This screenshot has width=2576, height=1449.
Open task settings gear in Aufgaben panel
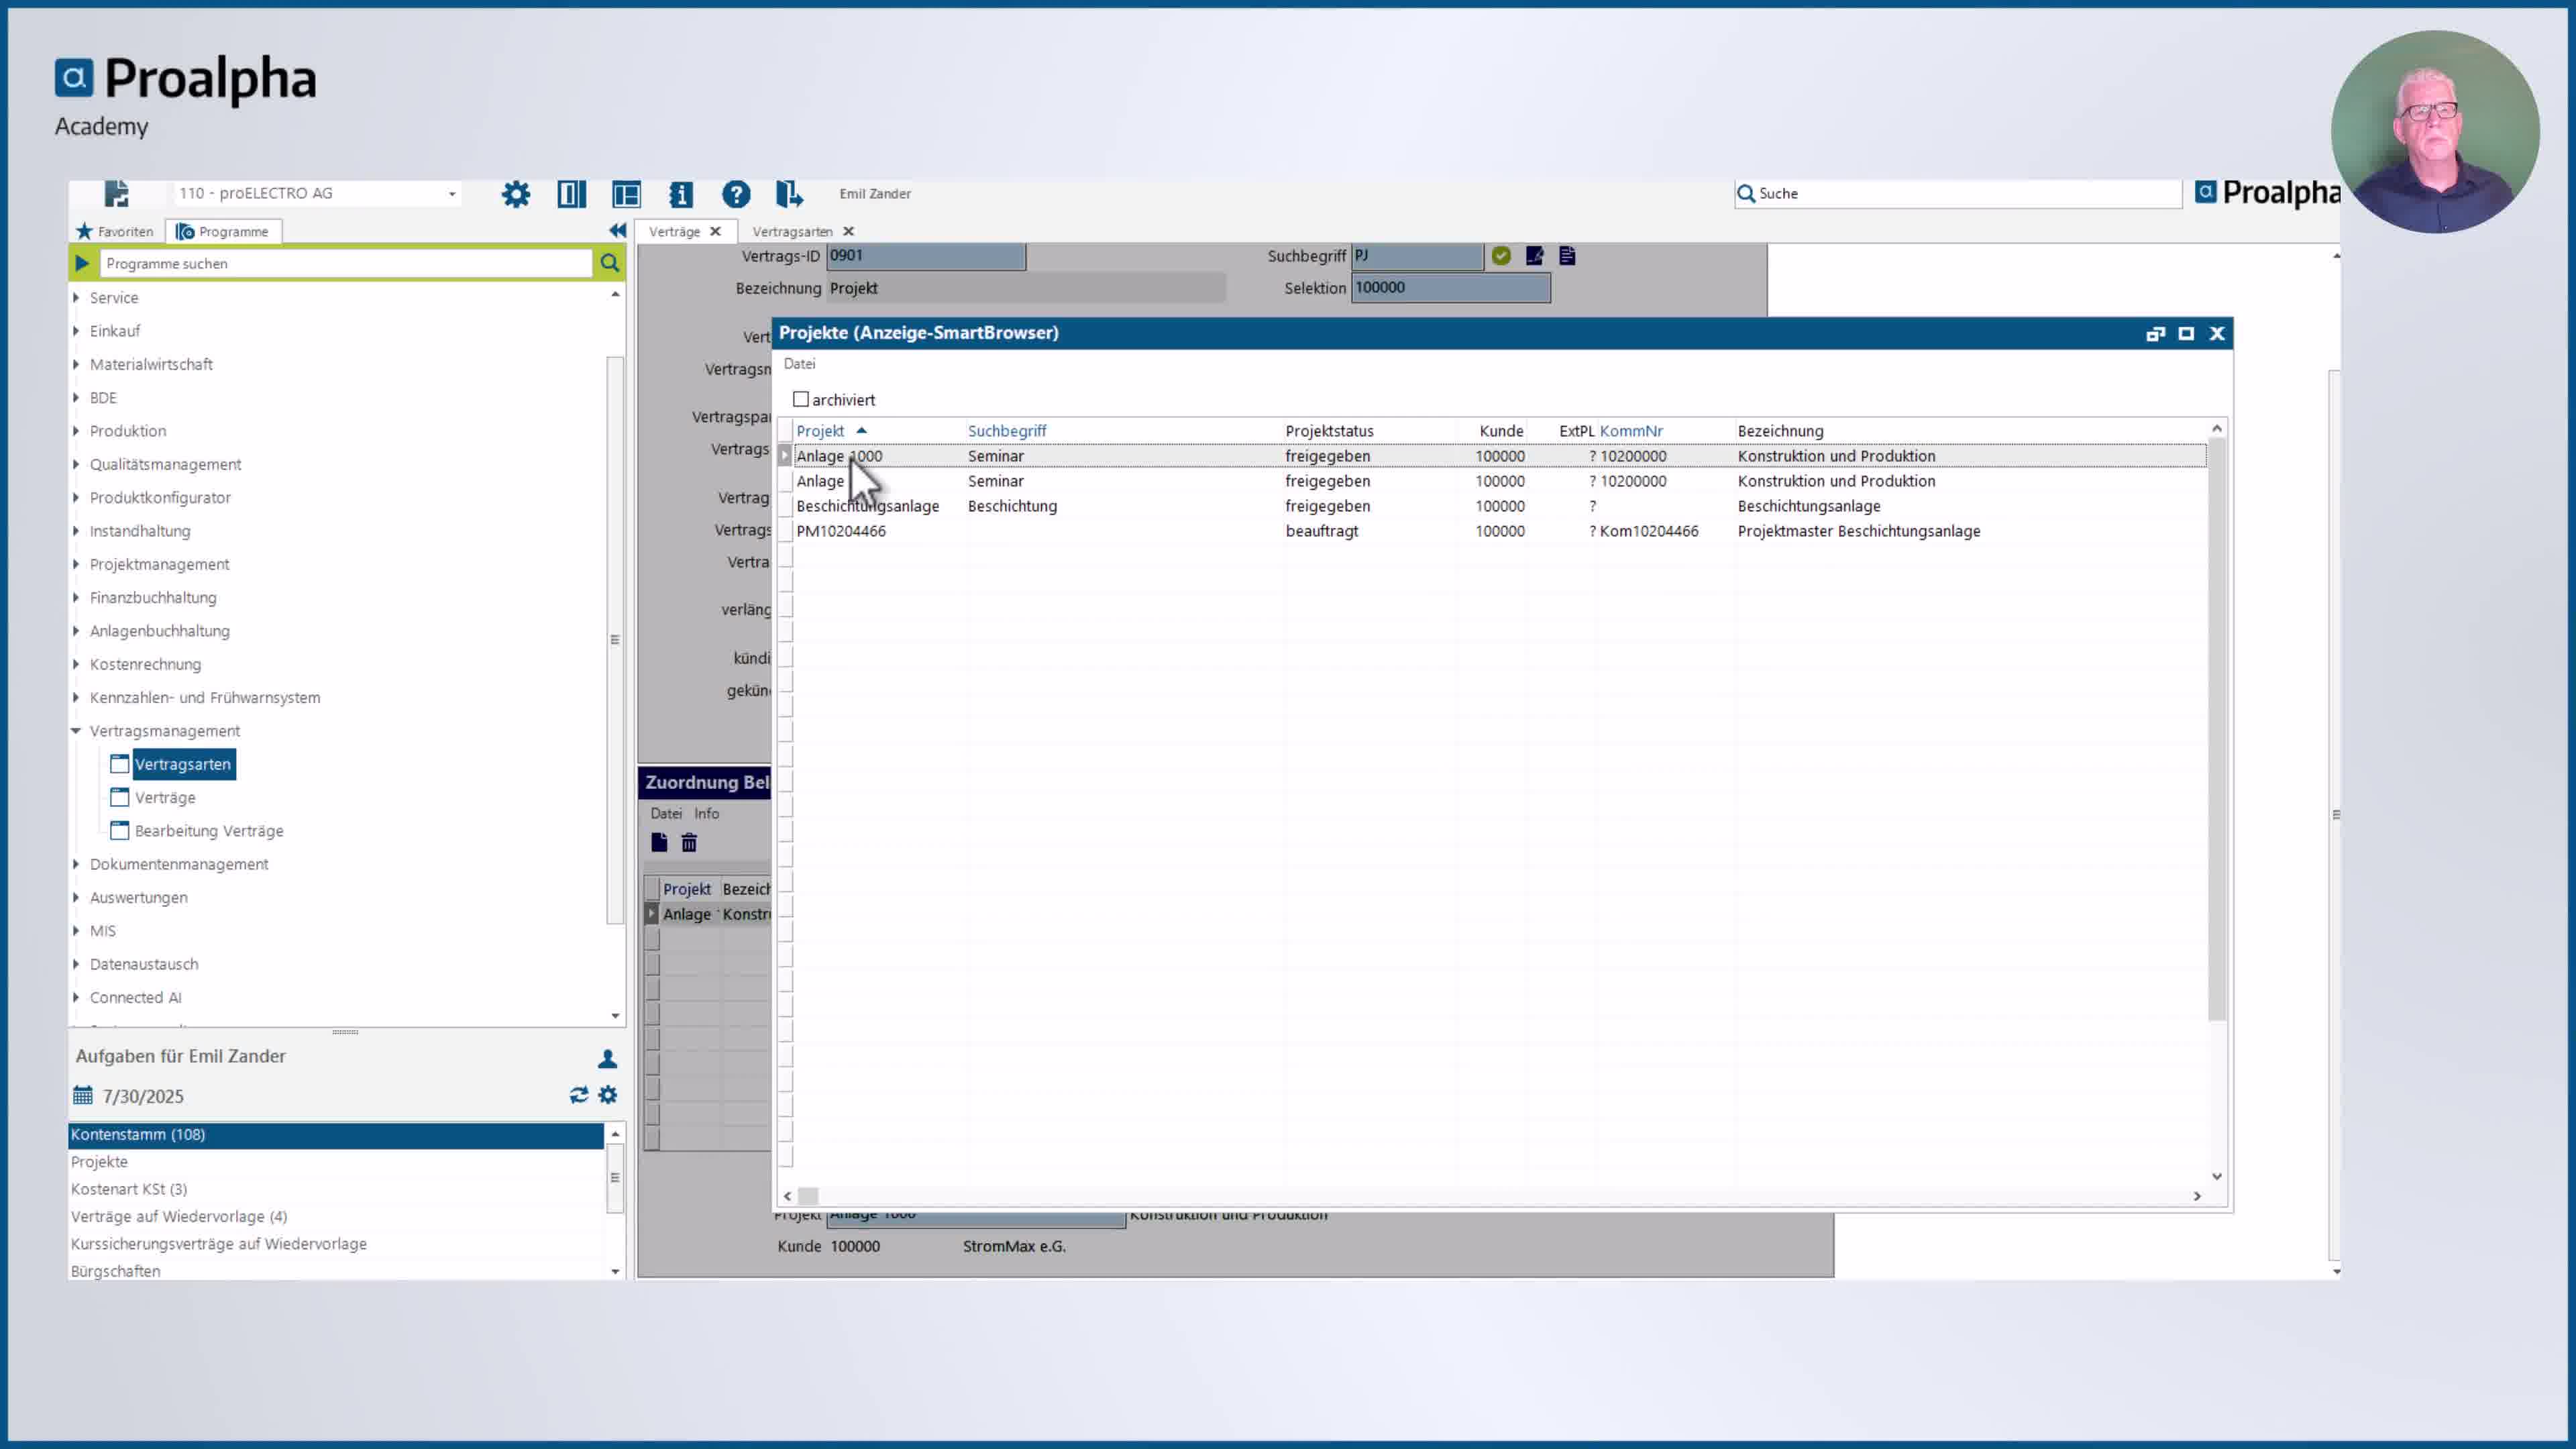point(608,1095)
